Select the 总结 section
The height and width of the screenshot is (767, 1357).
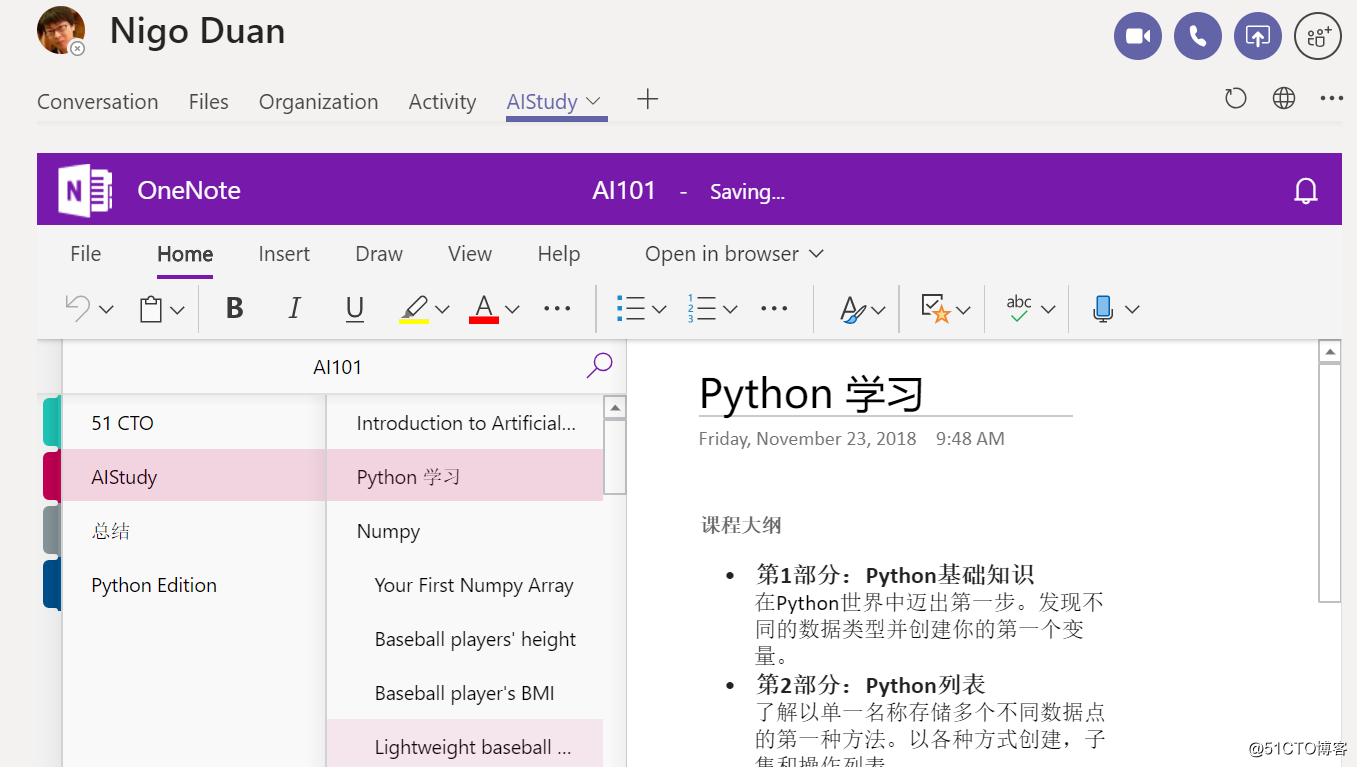point(194,531)
